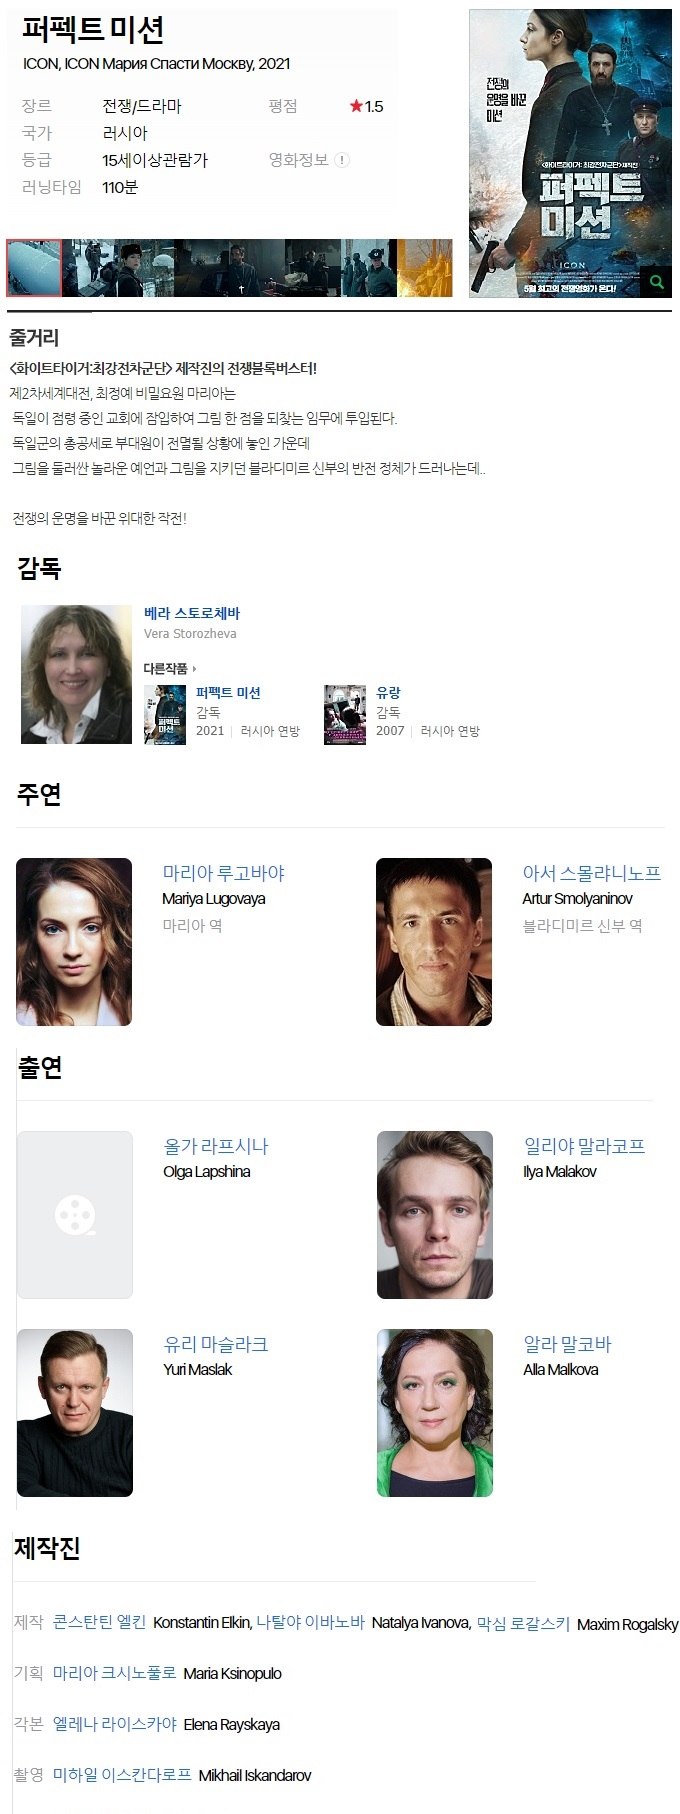Open screenwriter 엘레나 라이스카야's link

click(x=115, y=1724)
